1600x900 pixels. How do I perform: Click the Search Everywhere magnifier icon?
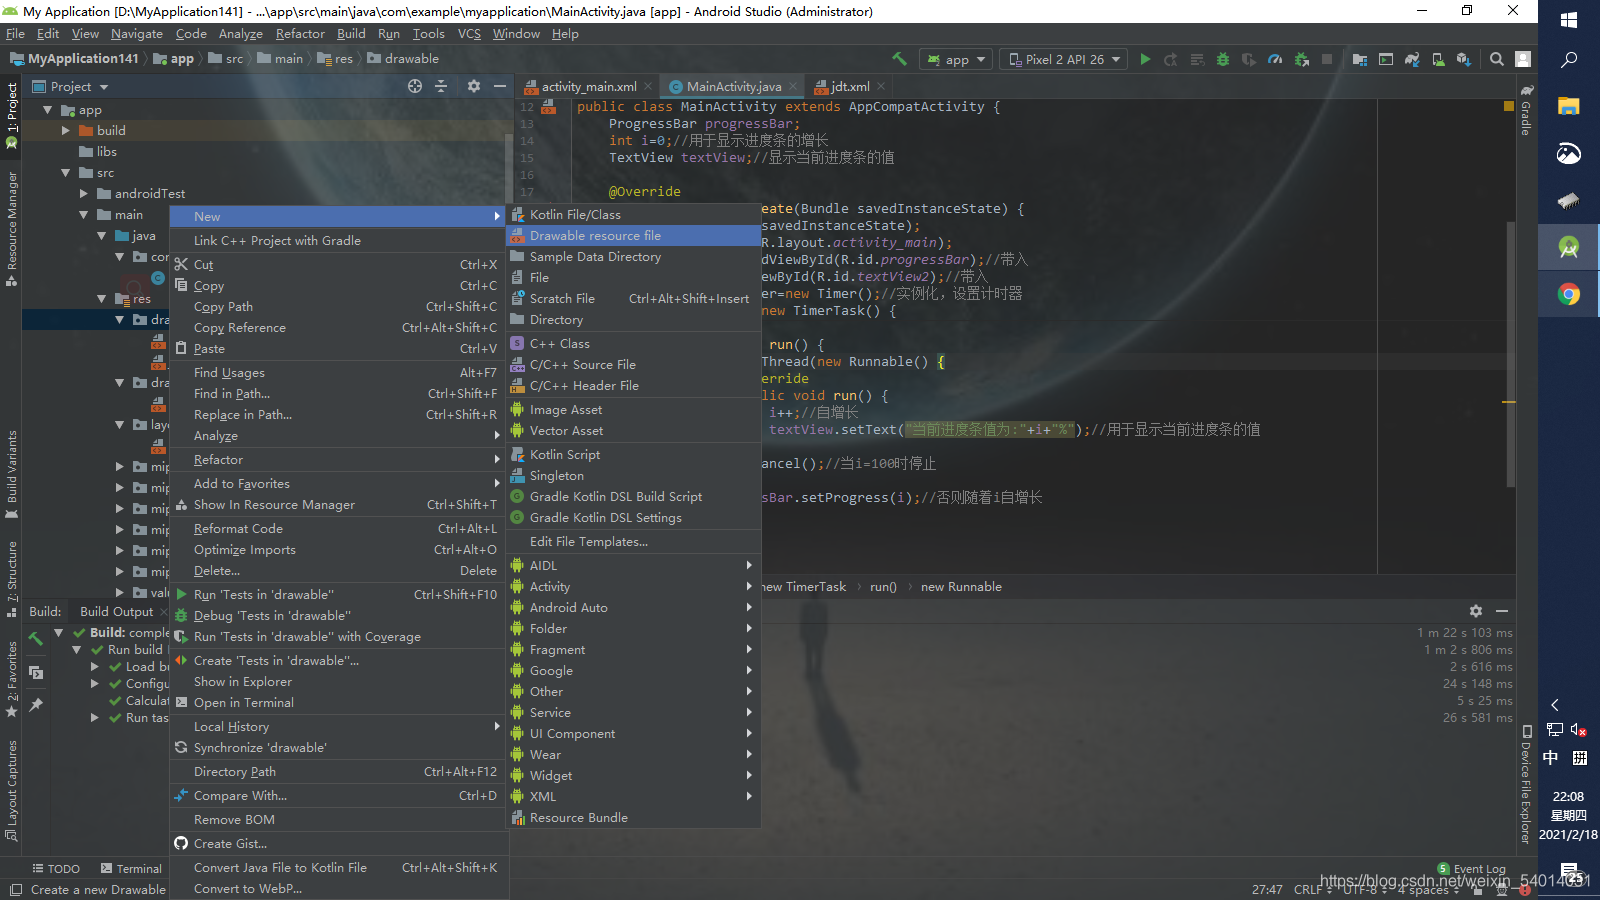(x=1497, y=59)
